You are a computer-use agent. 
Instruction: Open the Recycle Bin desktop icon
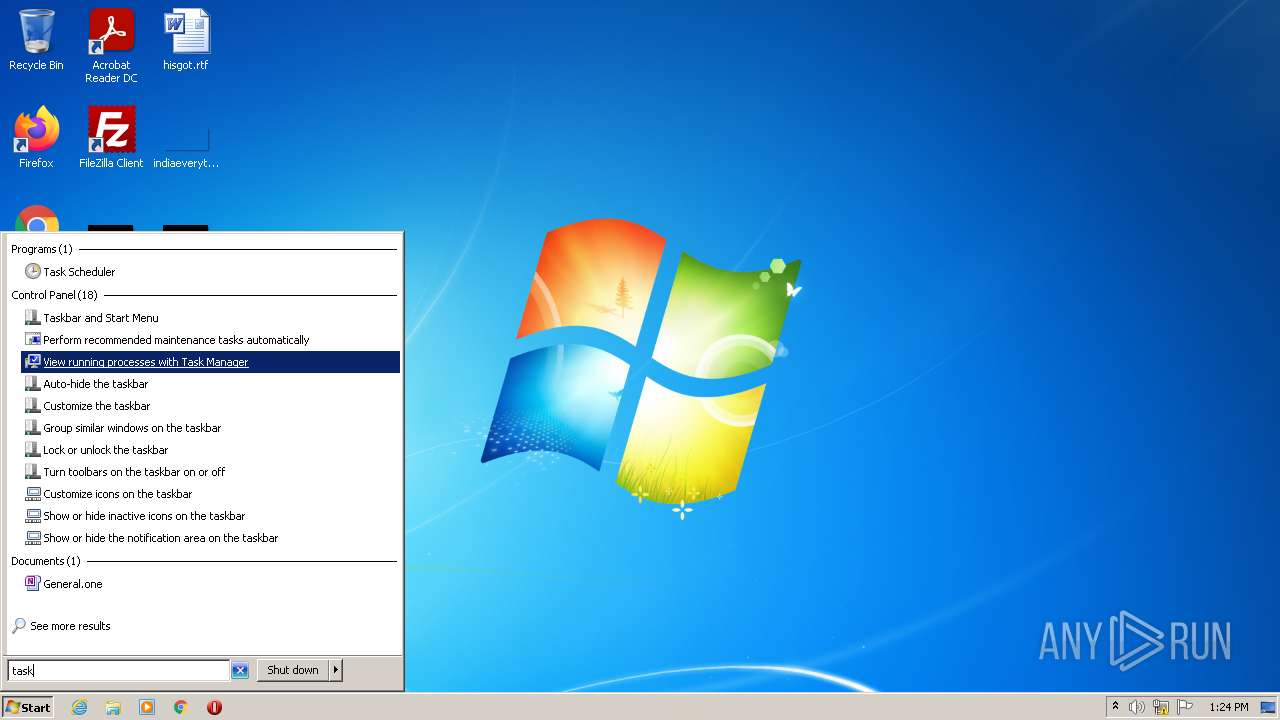click(36, 40)
